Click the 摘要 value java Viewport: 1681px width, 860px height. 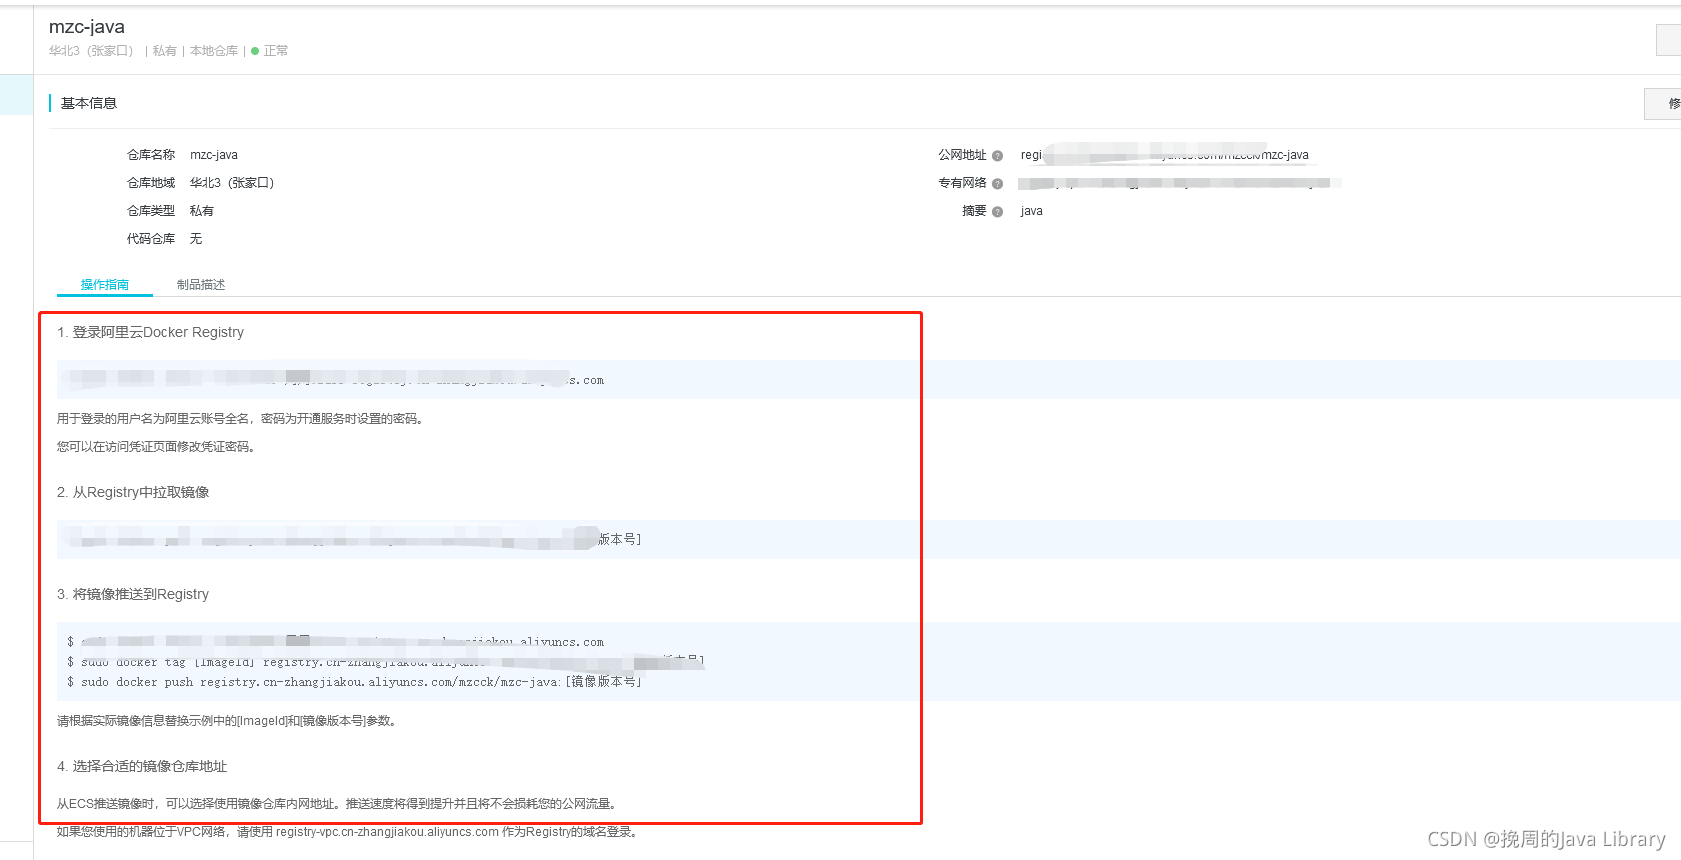point(1032,211)
